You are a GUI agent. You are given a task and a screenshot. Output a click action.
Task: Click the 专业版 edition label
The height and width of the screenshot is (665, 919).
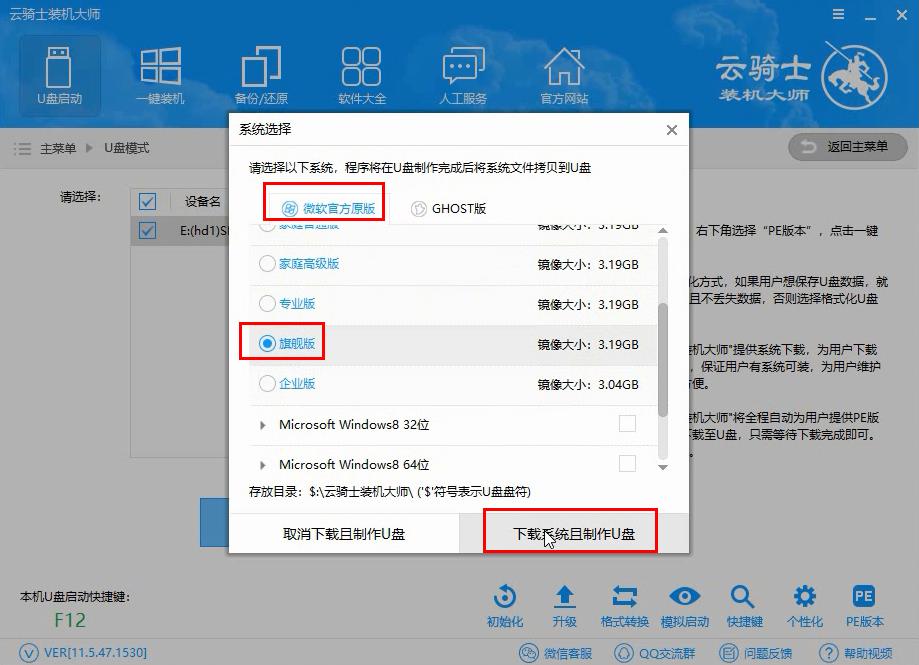[297, 303]
